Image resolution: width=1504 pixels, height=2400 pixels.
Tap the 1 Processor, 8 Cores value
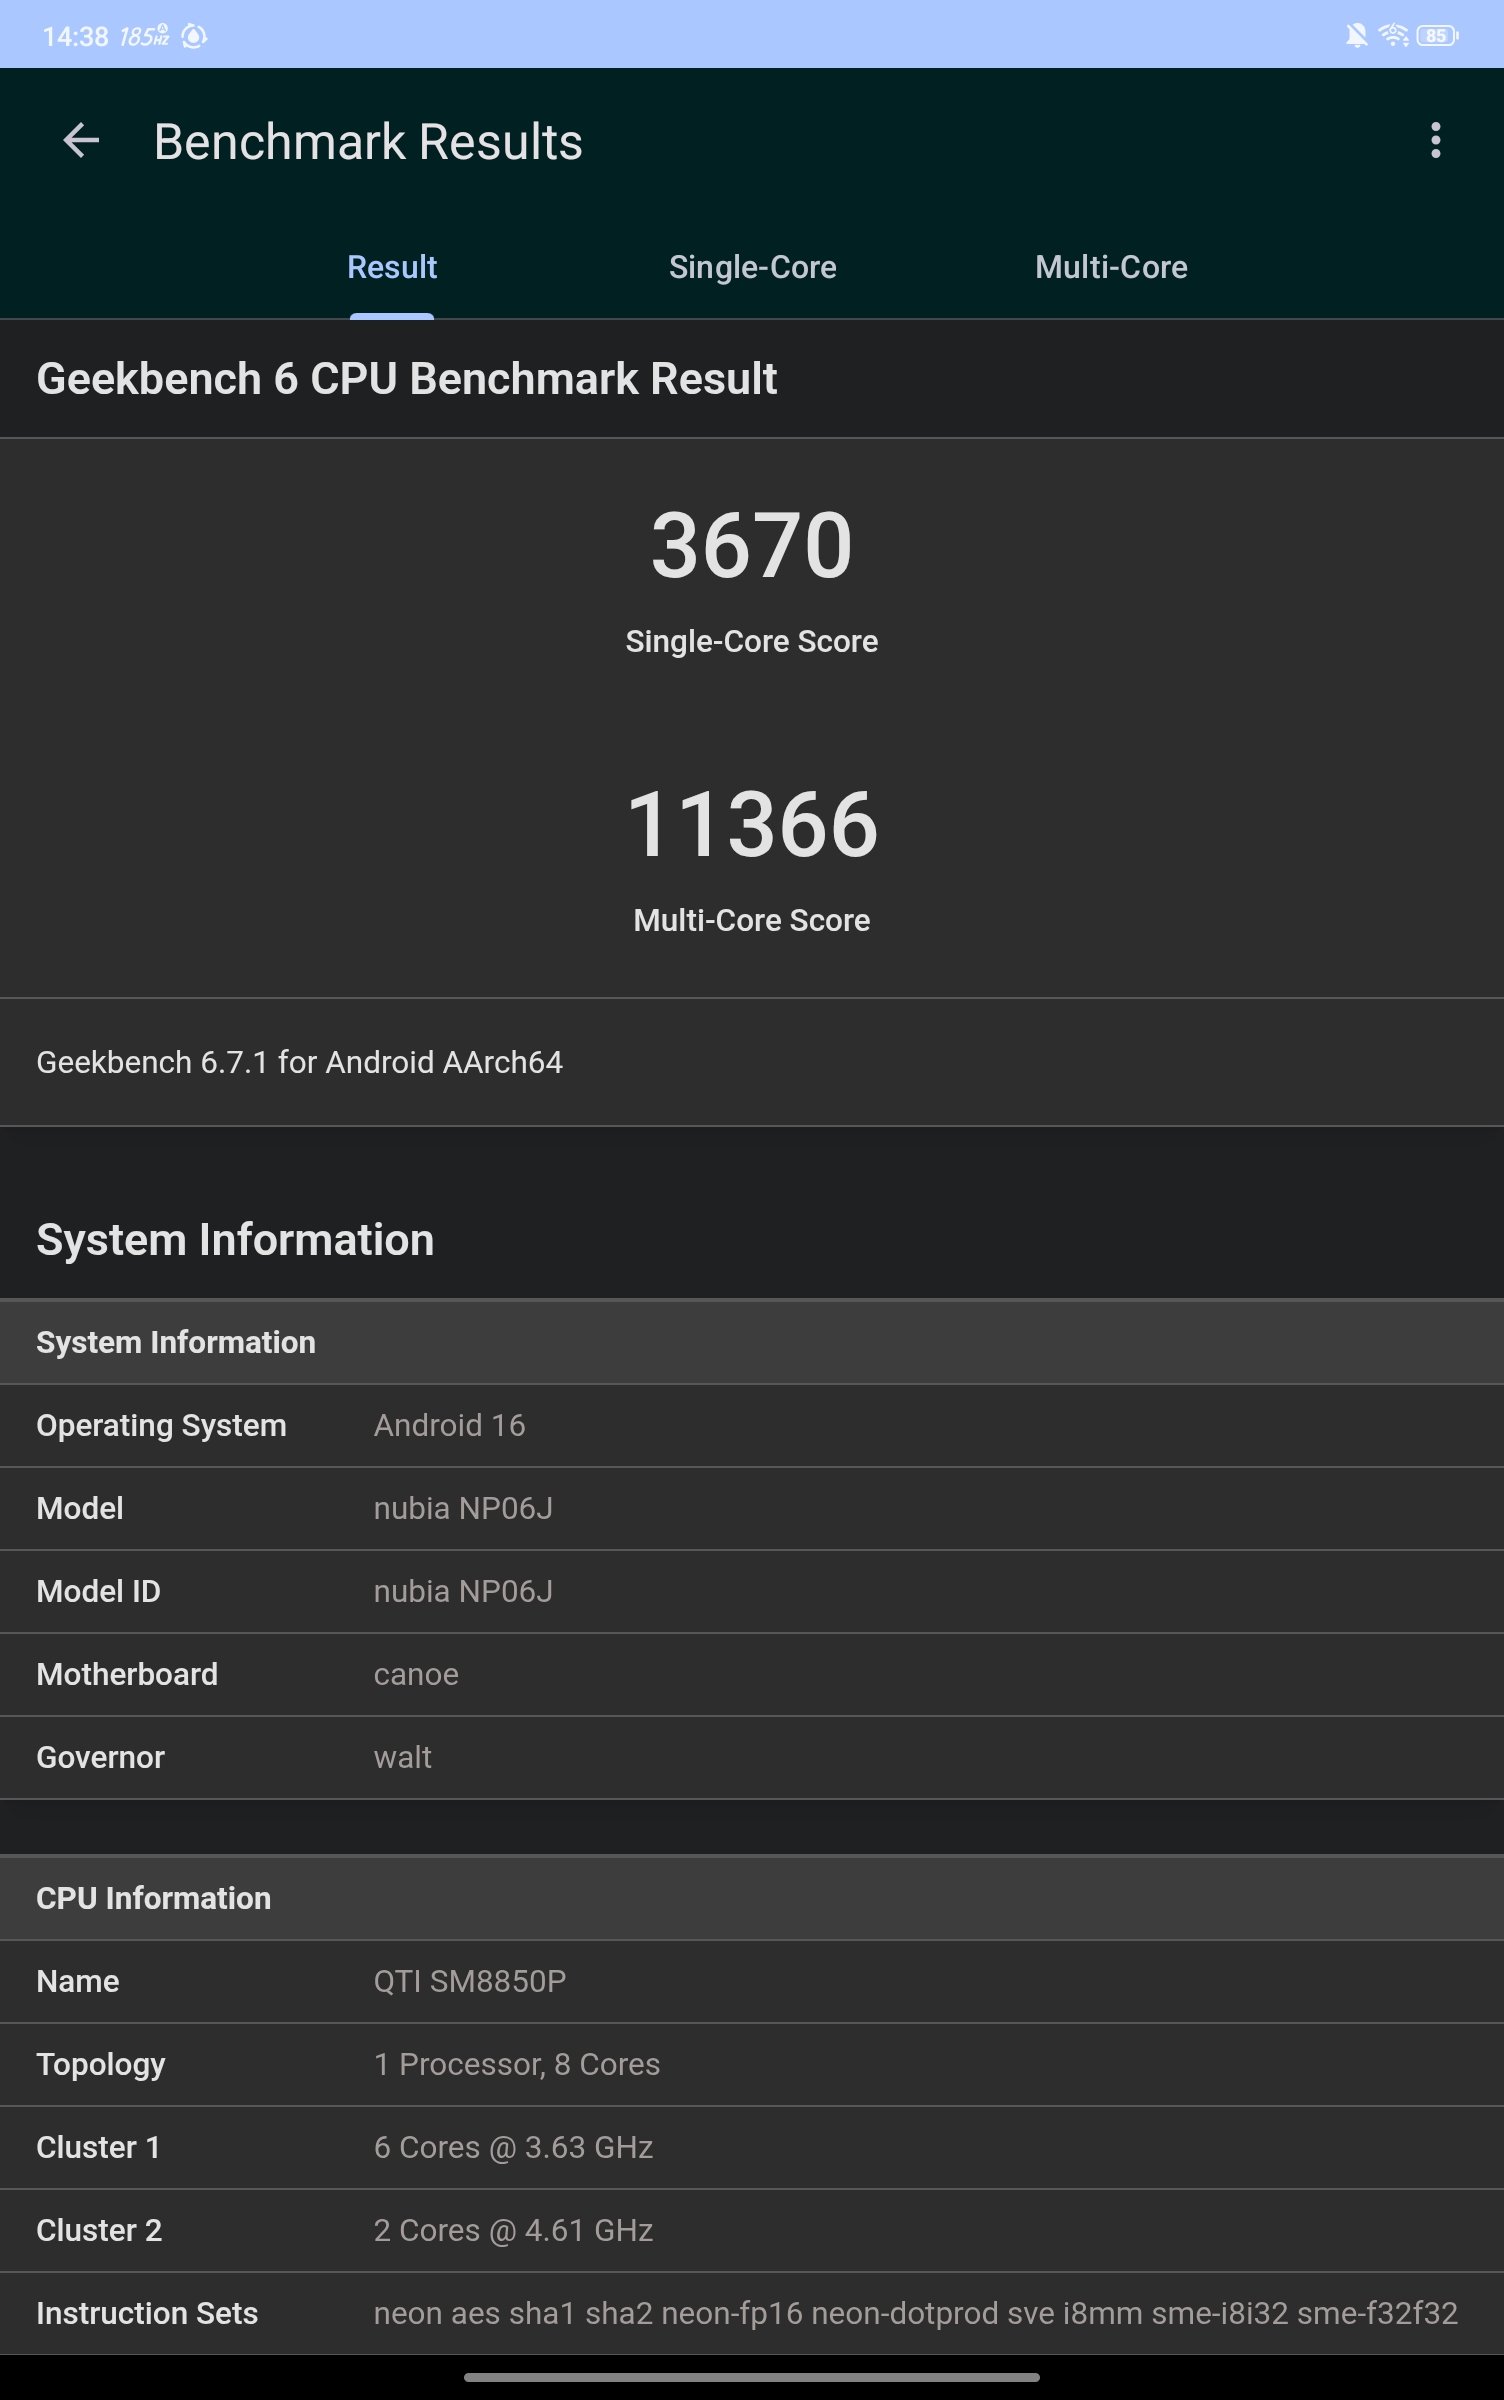click(517, 2064)
